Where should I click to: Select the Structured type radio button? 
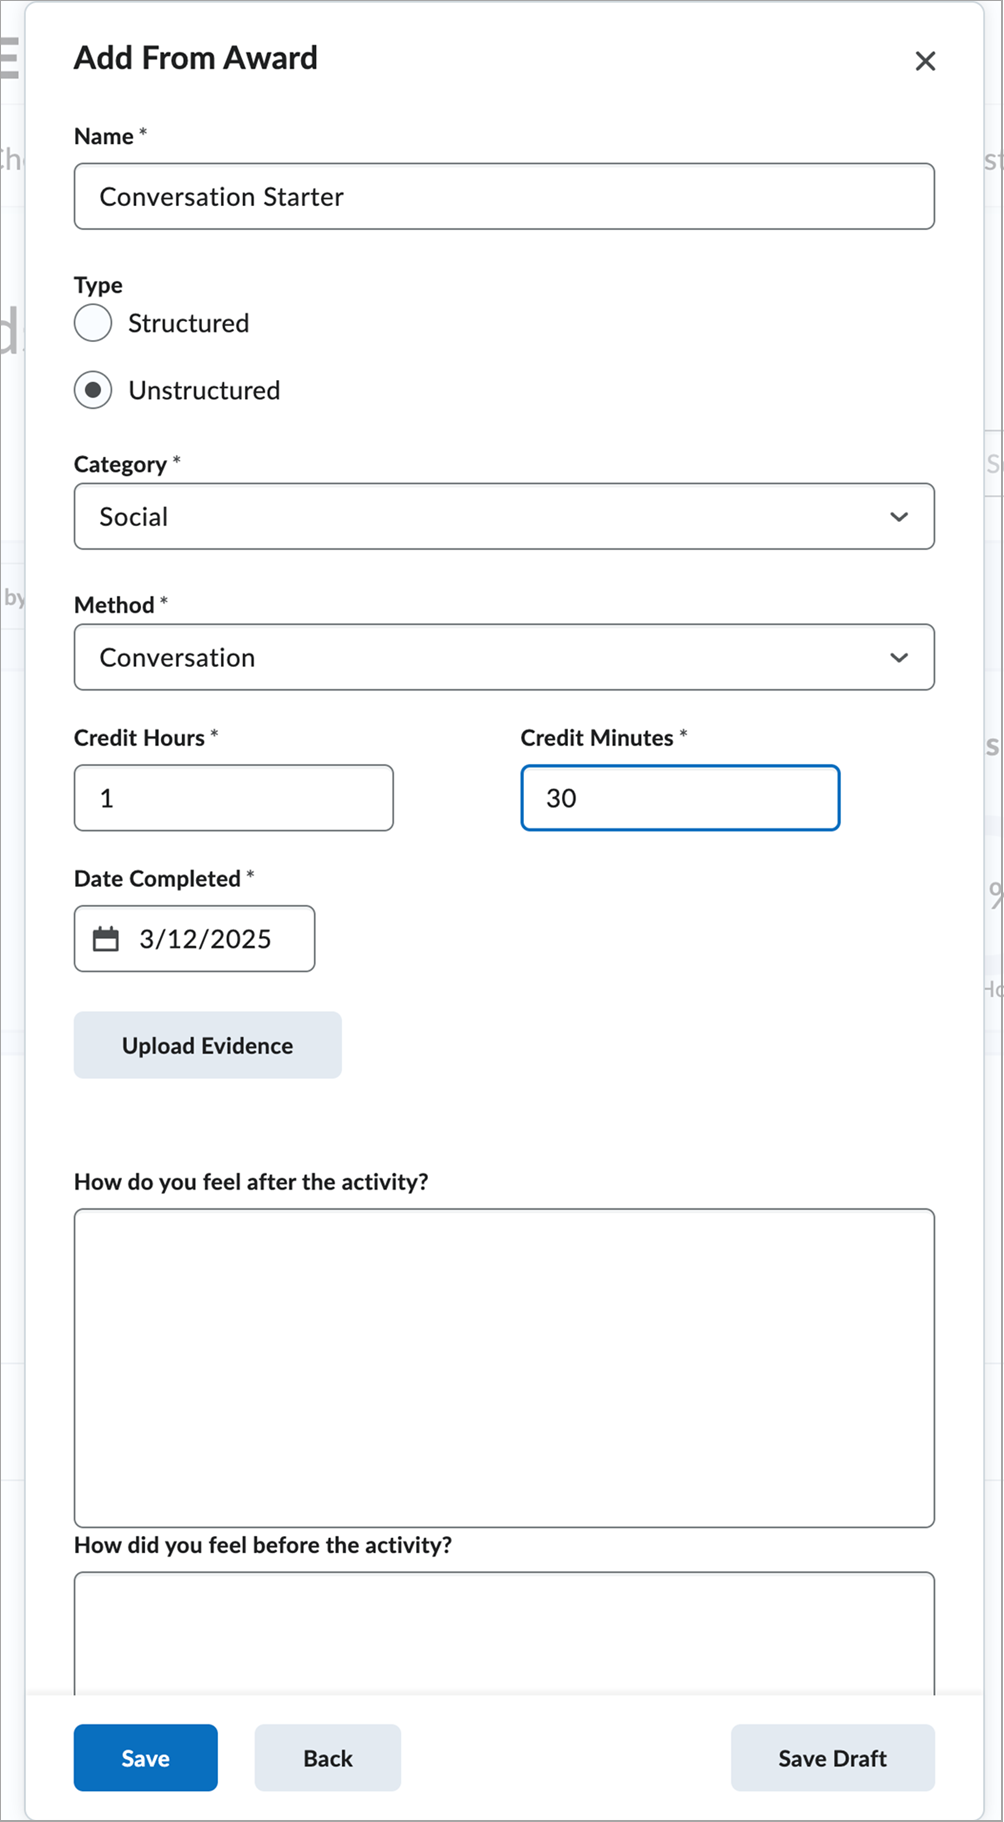point(93,323)
